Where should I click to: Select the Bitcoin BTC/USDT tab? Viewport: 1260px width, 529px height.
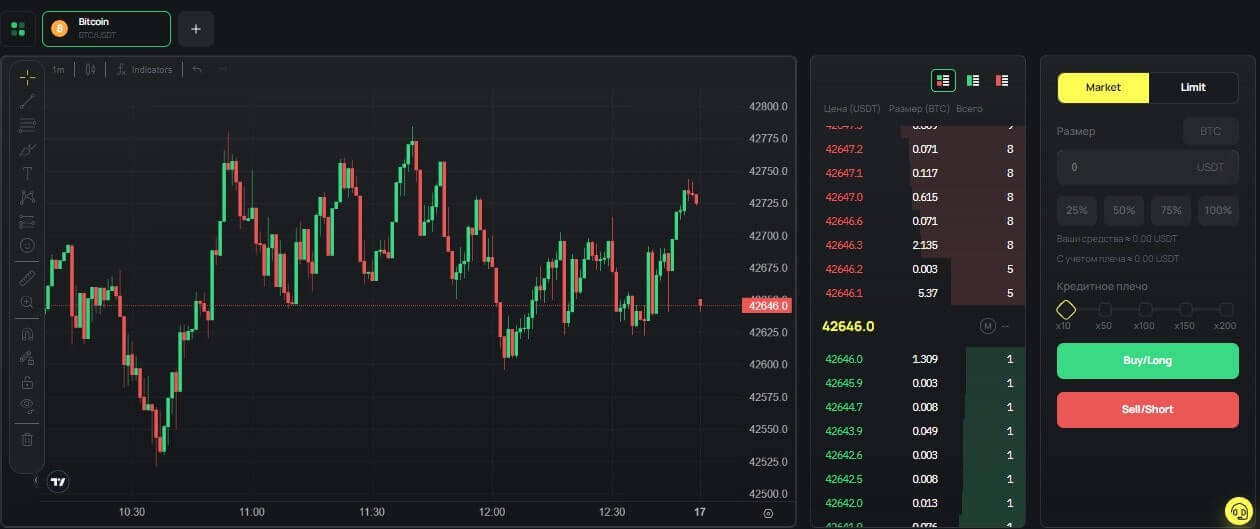click(x=106, y=29)
